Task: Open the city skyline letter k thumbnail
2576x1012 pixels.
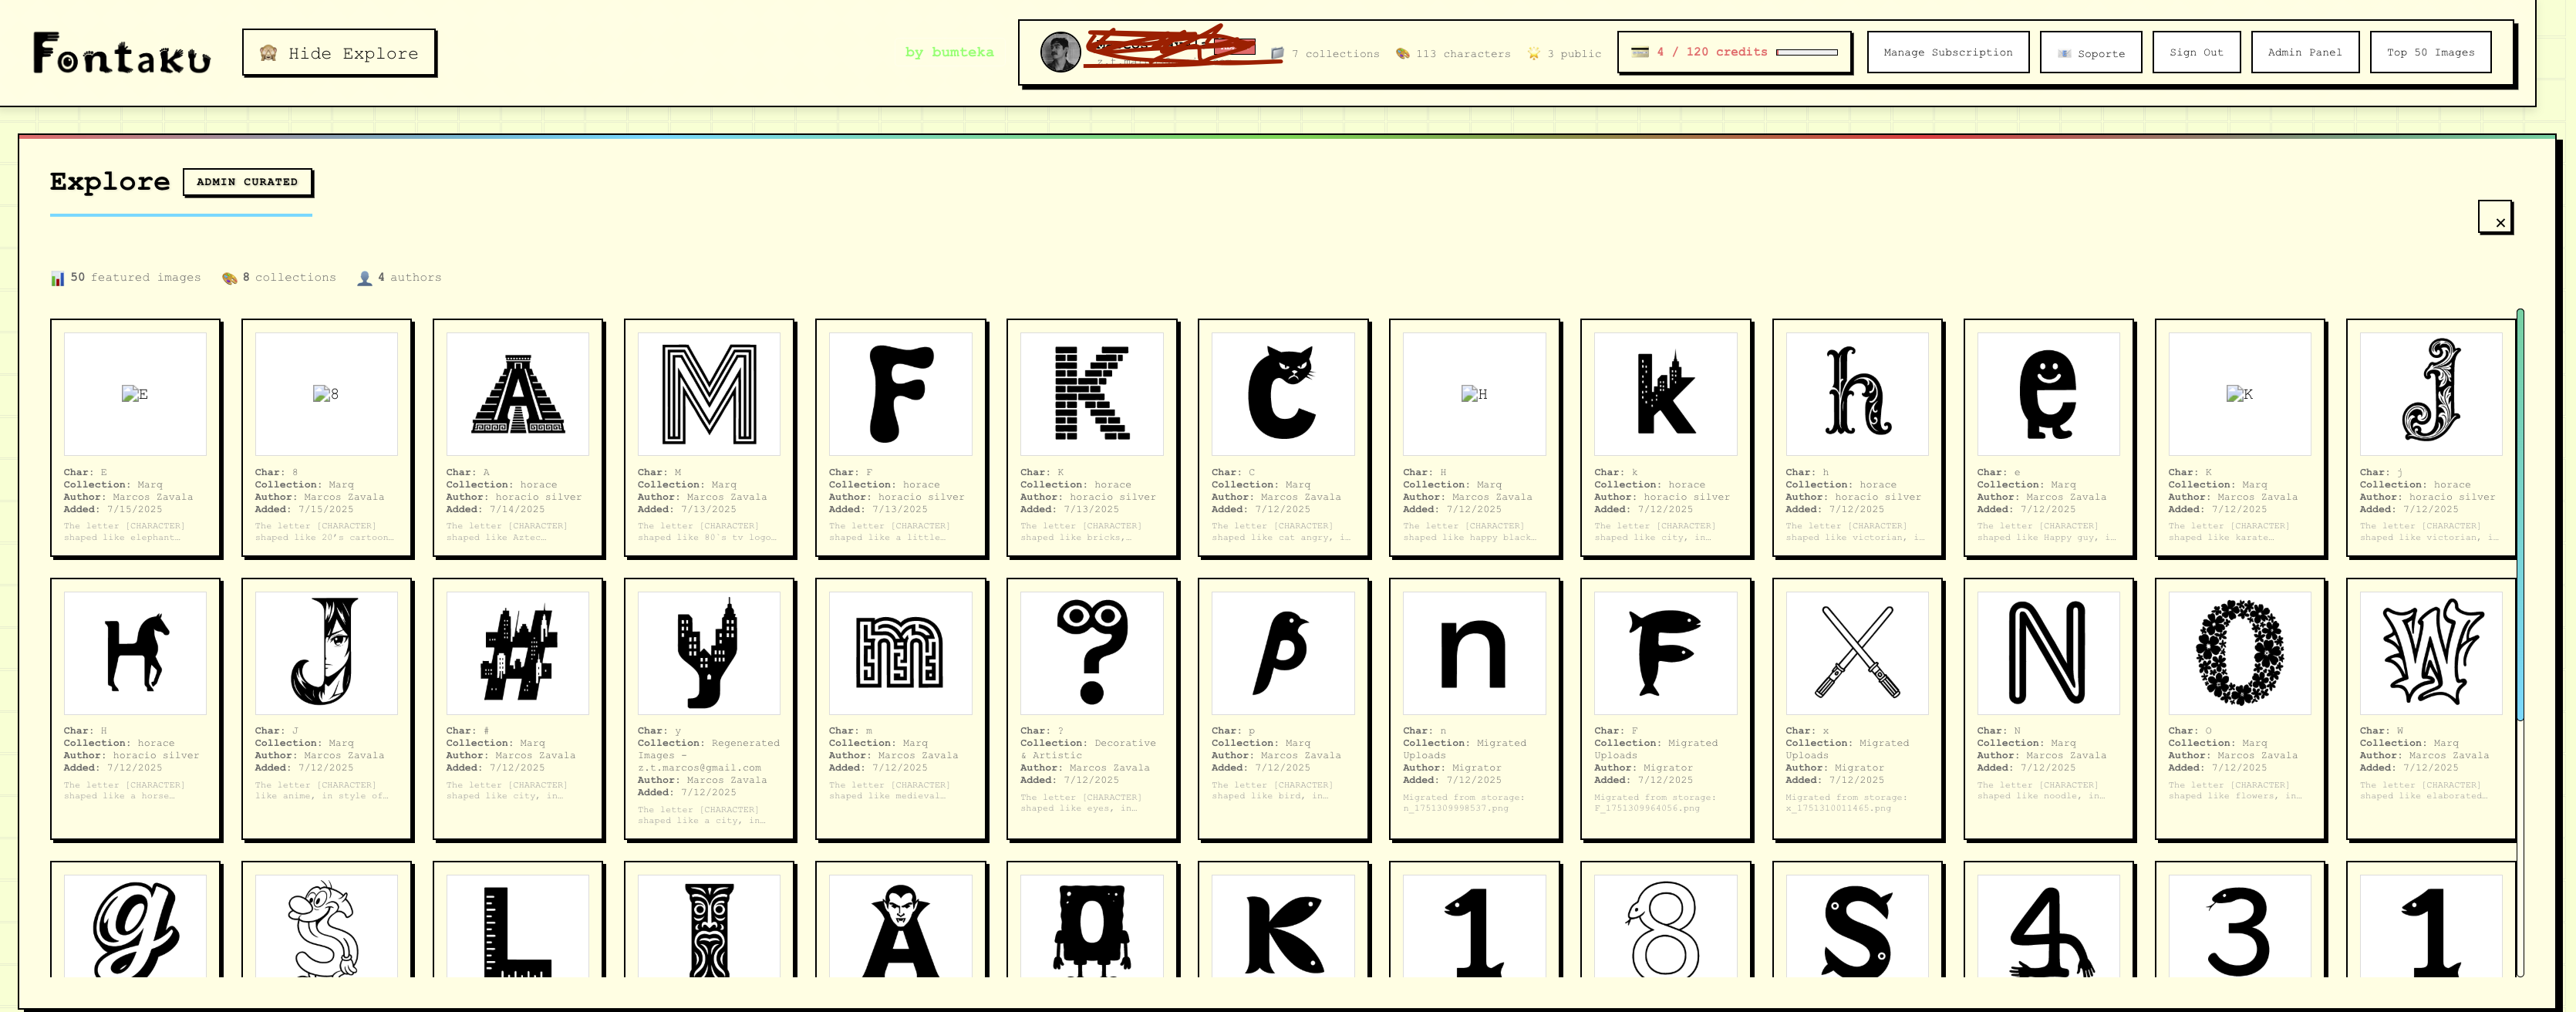Action: click(1665, 394)
